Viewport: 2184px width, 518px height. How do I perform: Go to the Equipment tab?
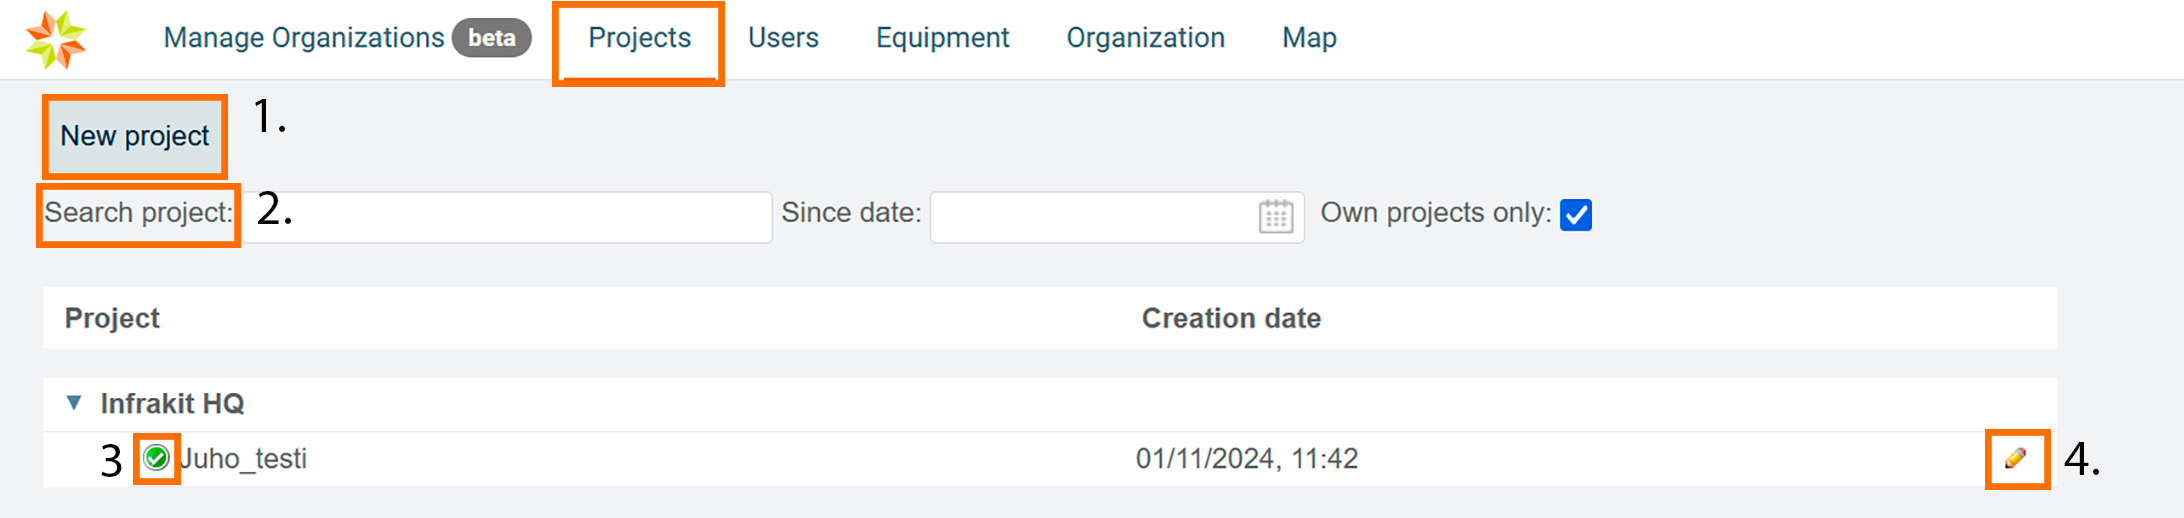coord(942,38)
